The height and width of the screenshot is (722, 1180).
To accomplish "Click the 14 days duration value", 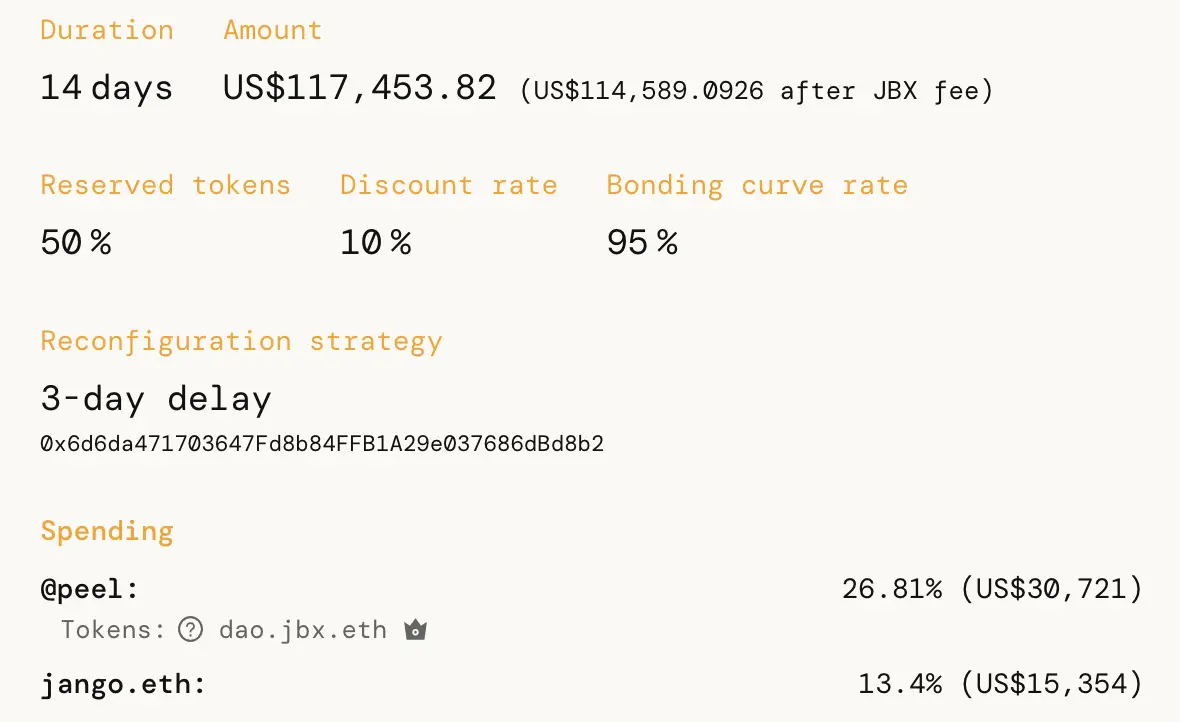I will coord(107,88).
